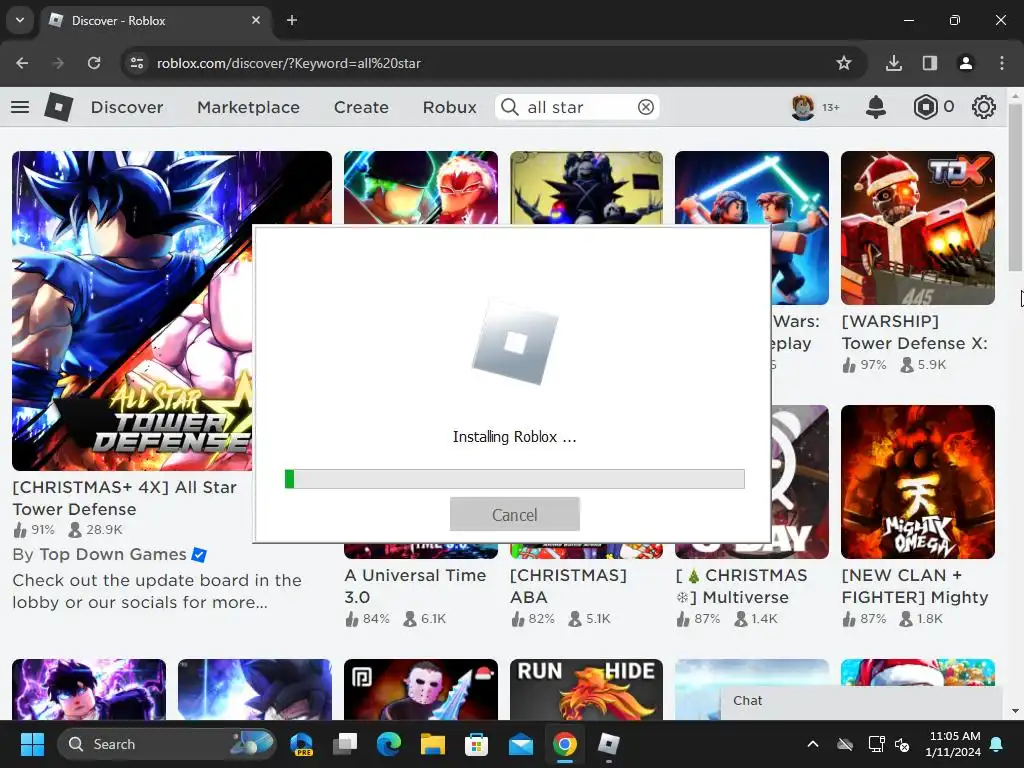Open the hockey mask game thumbnail
This screenshot has width=1024, height=768.
coord(421,690)
